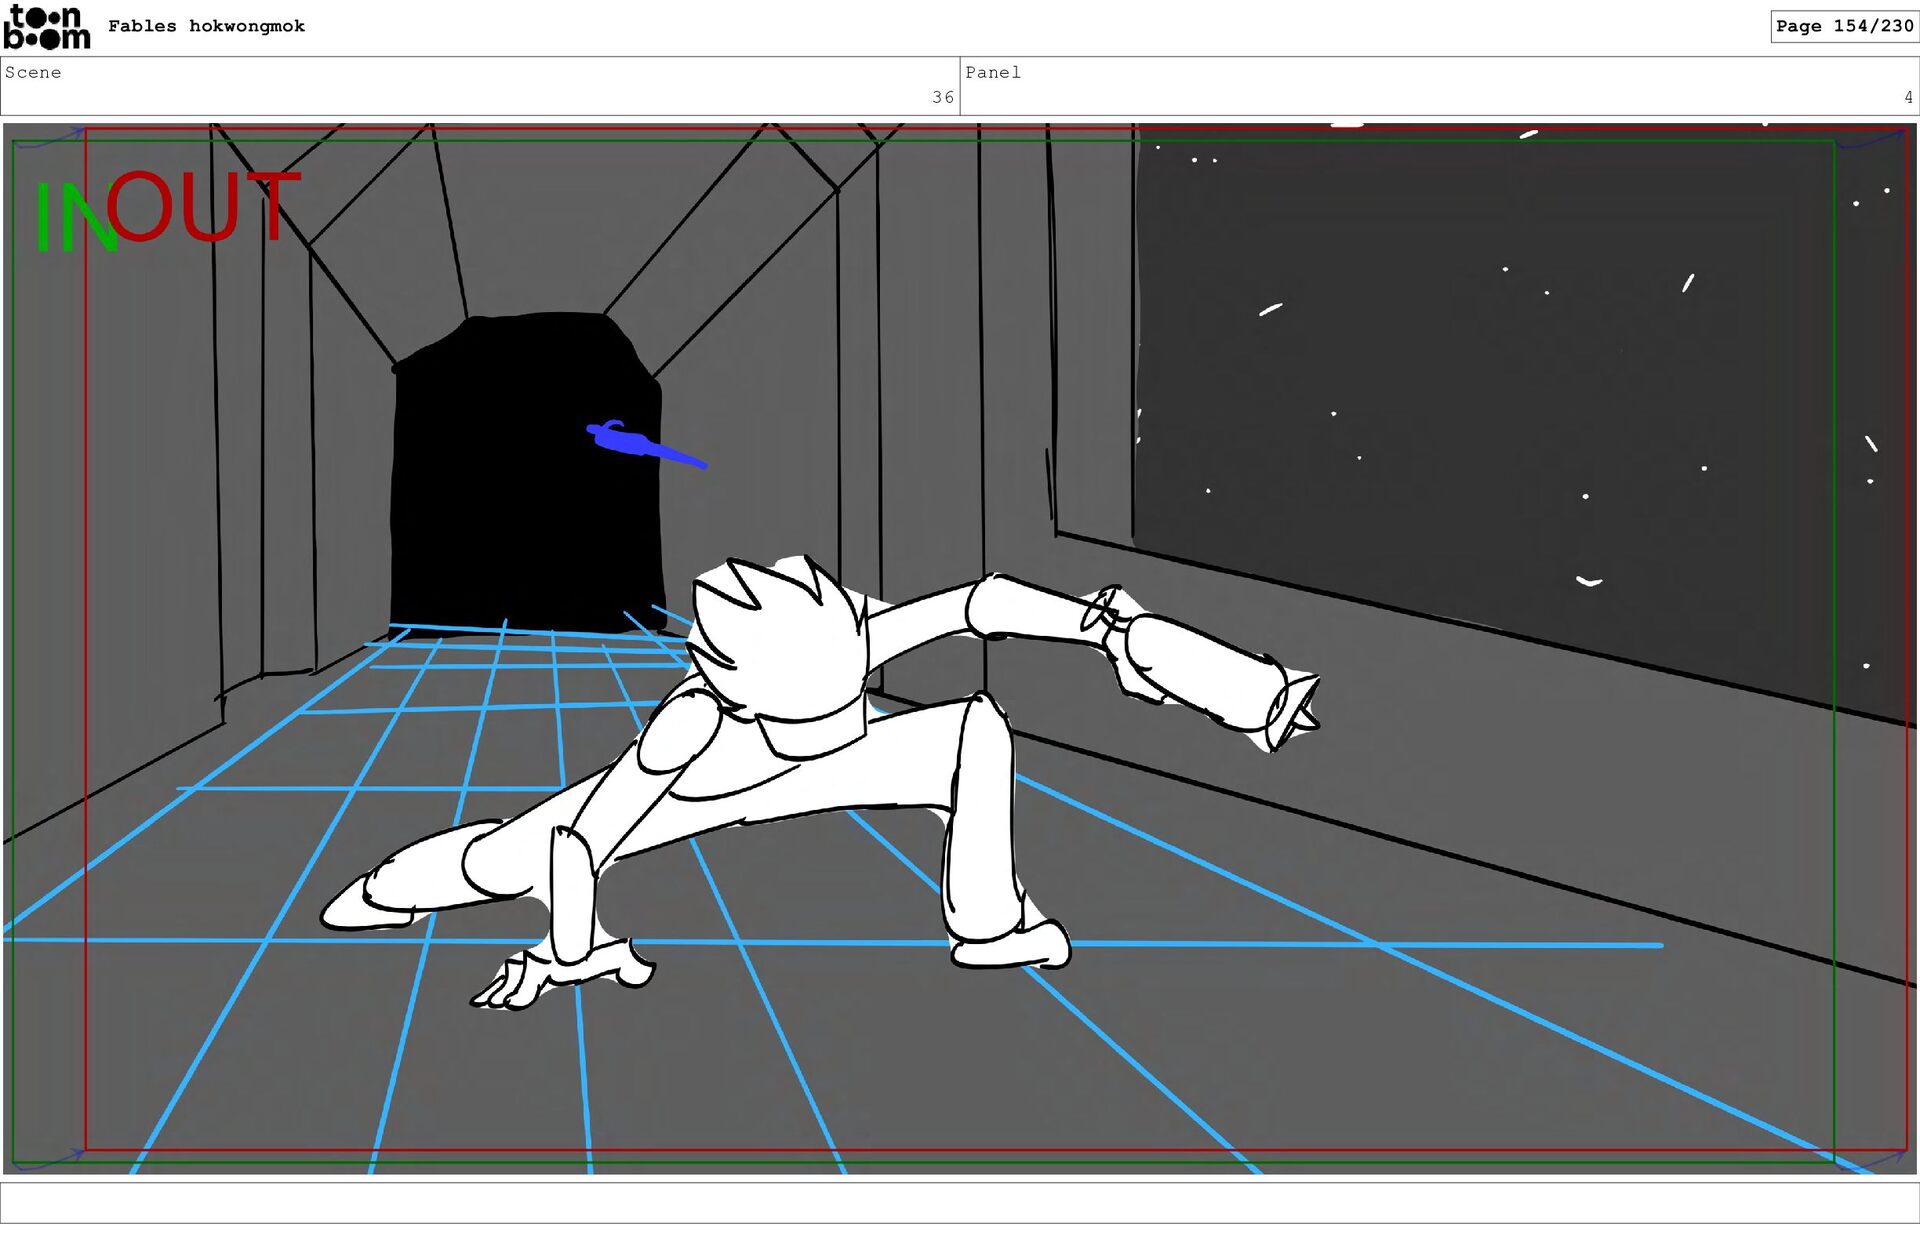Click the Toon Boom logo
The height and width of the screenshot is (1242, 1920).
click(46, 27)
